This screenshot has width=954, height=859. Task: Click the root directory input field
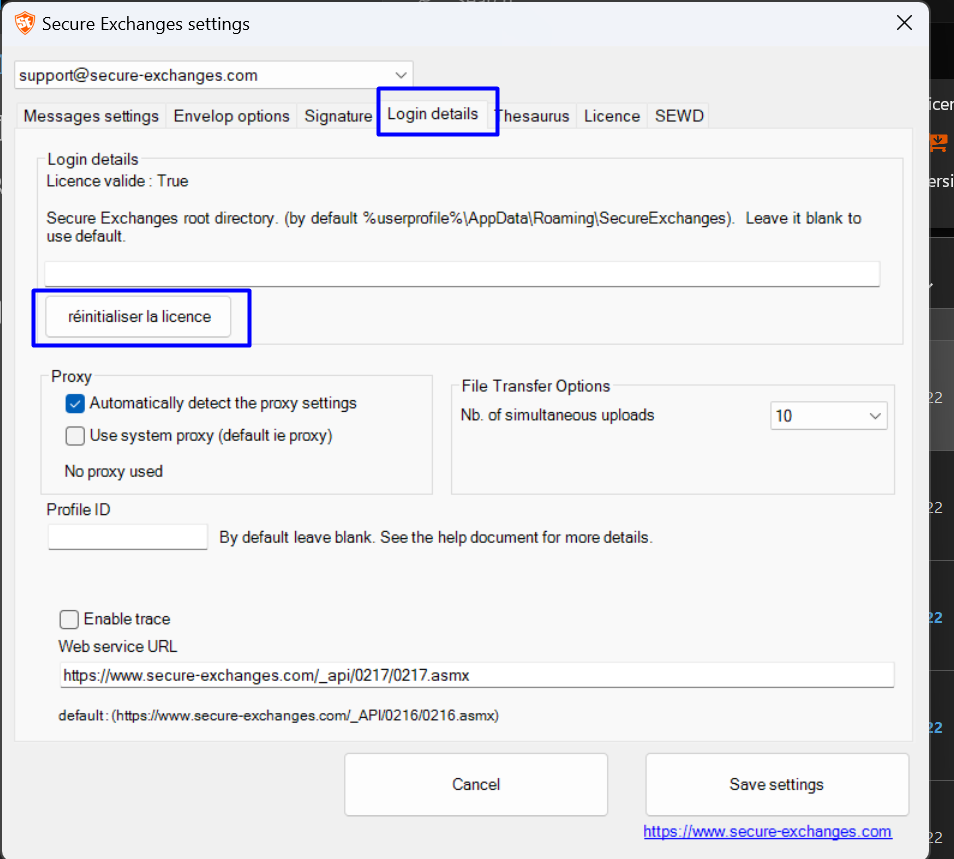pyautogui.click(x=462, y=274)
